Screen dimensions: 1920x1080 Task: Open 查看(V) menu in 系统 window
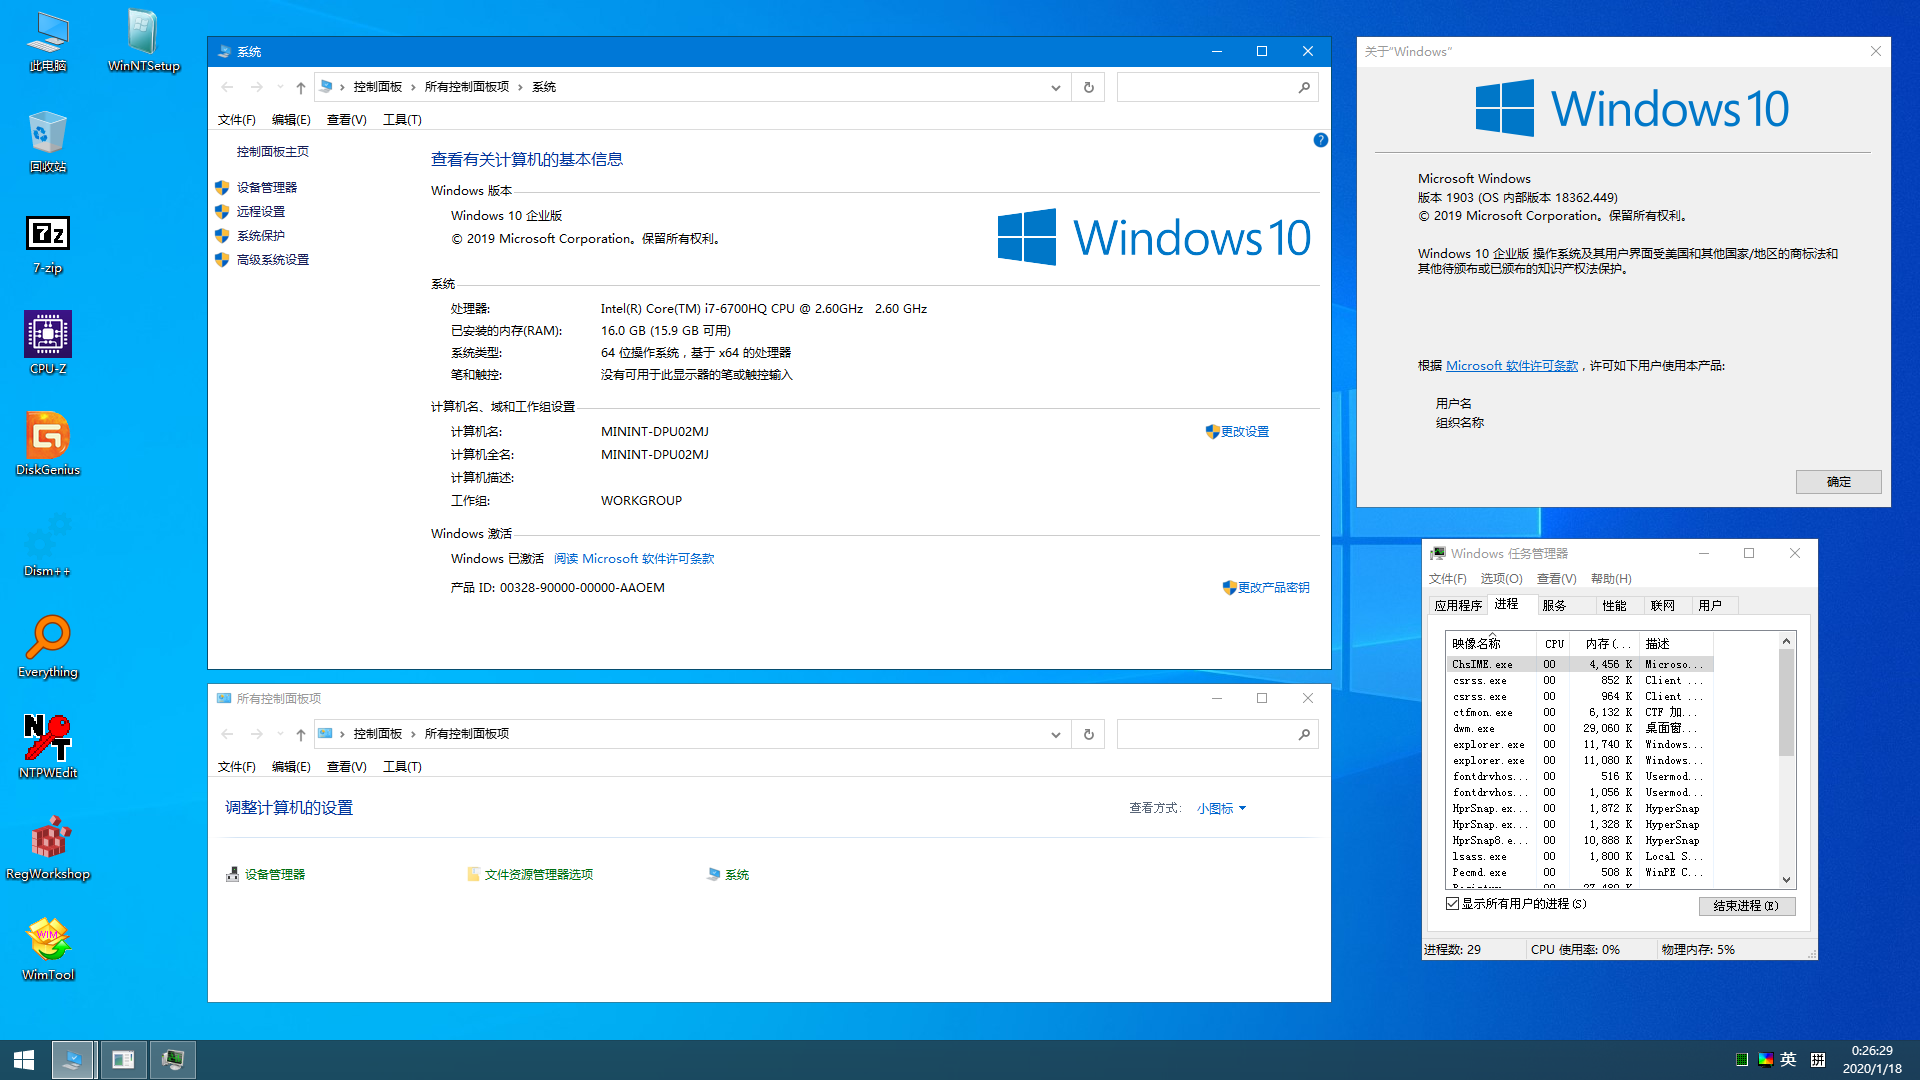coord(347,119)
